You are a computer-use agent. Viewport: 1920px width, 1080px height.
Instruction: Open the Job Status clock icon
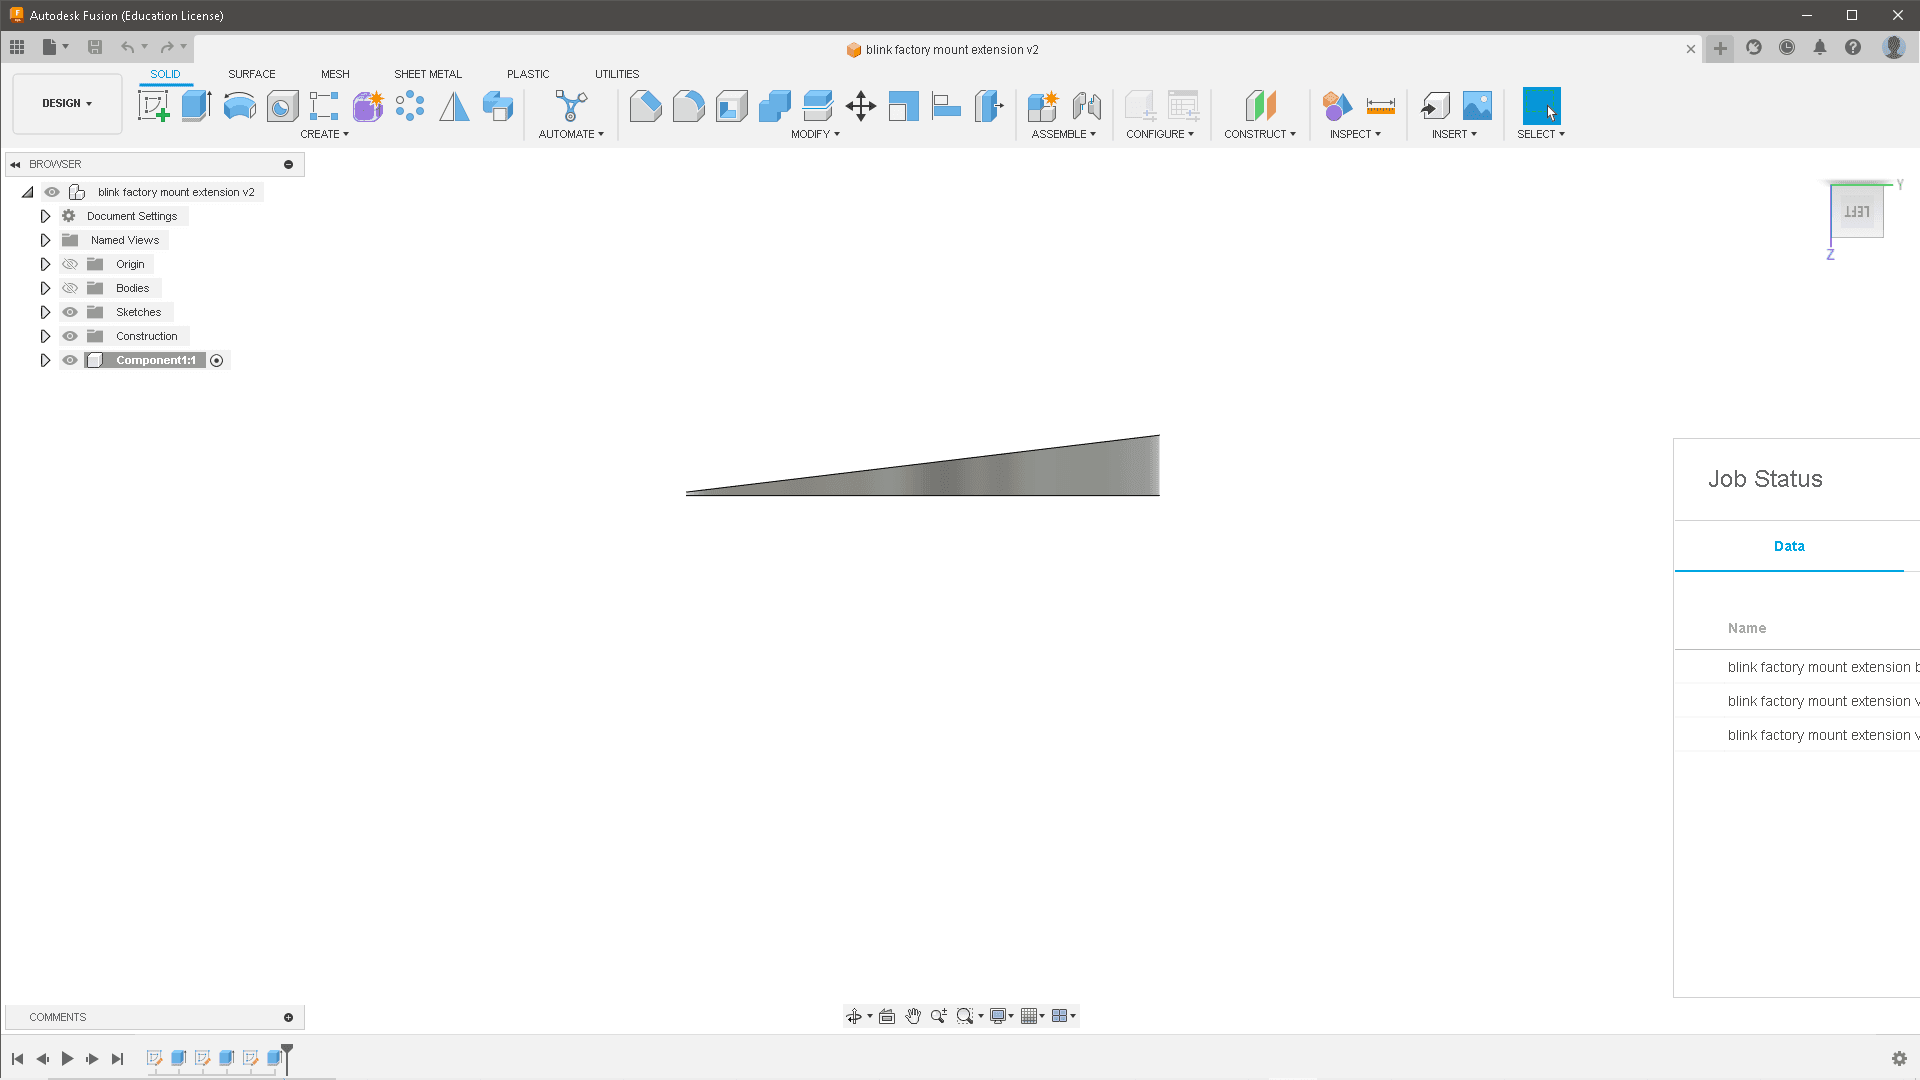pyautogui.click(x=1786, y=47)
